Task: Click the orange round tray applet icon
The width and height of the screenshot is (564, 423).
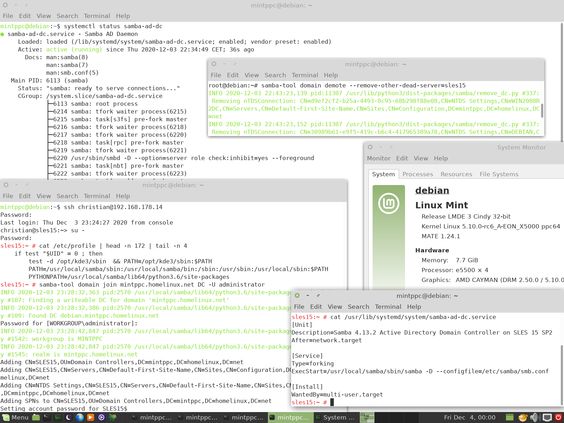Action: [523, 418]
